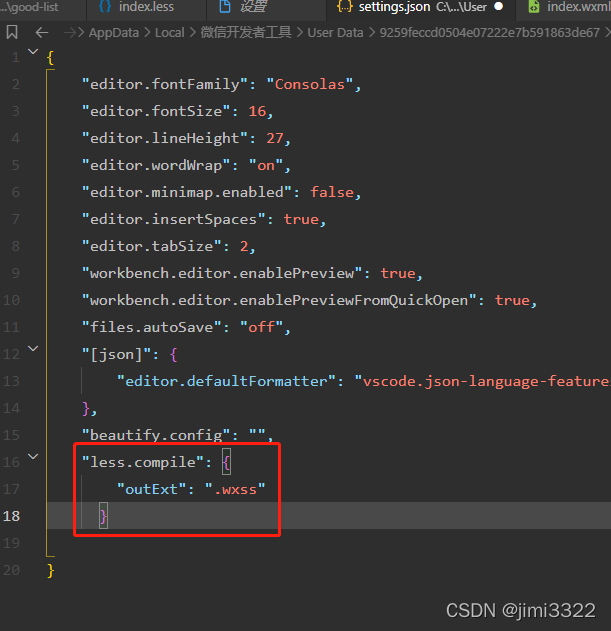Click the lineHeight value 27
The width and height of the screenshot is (611, 631).
[x=275, y=138]
